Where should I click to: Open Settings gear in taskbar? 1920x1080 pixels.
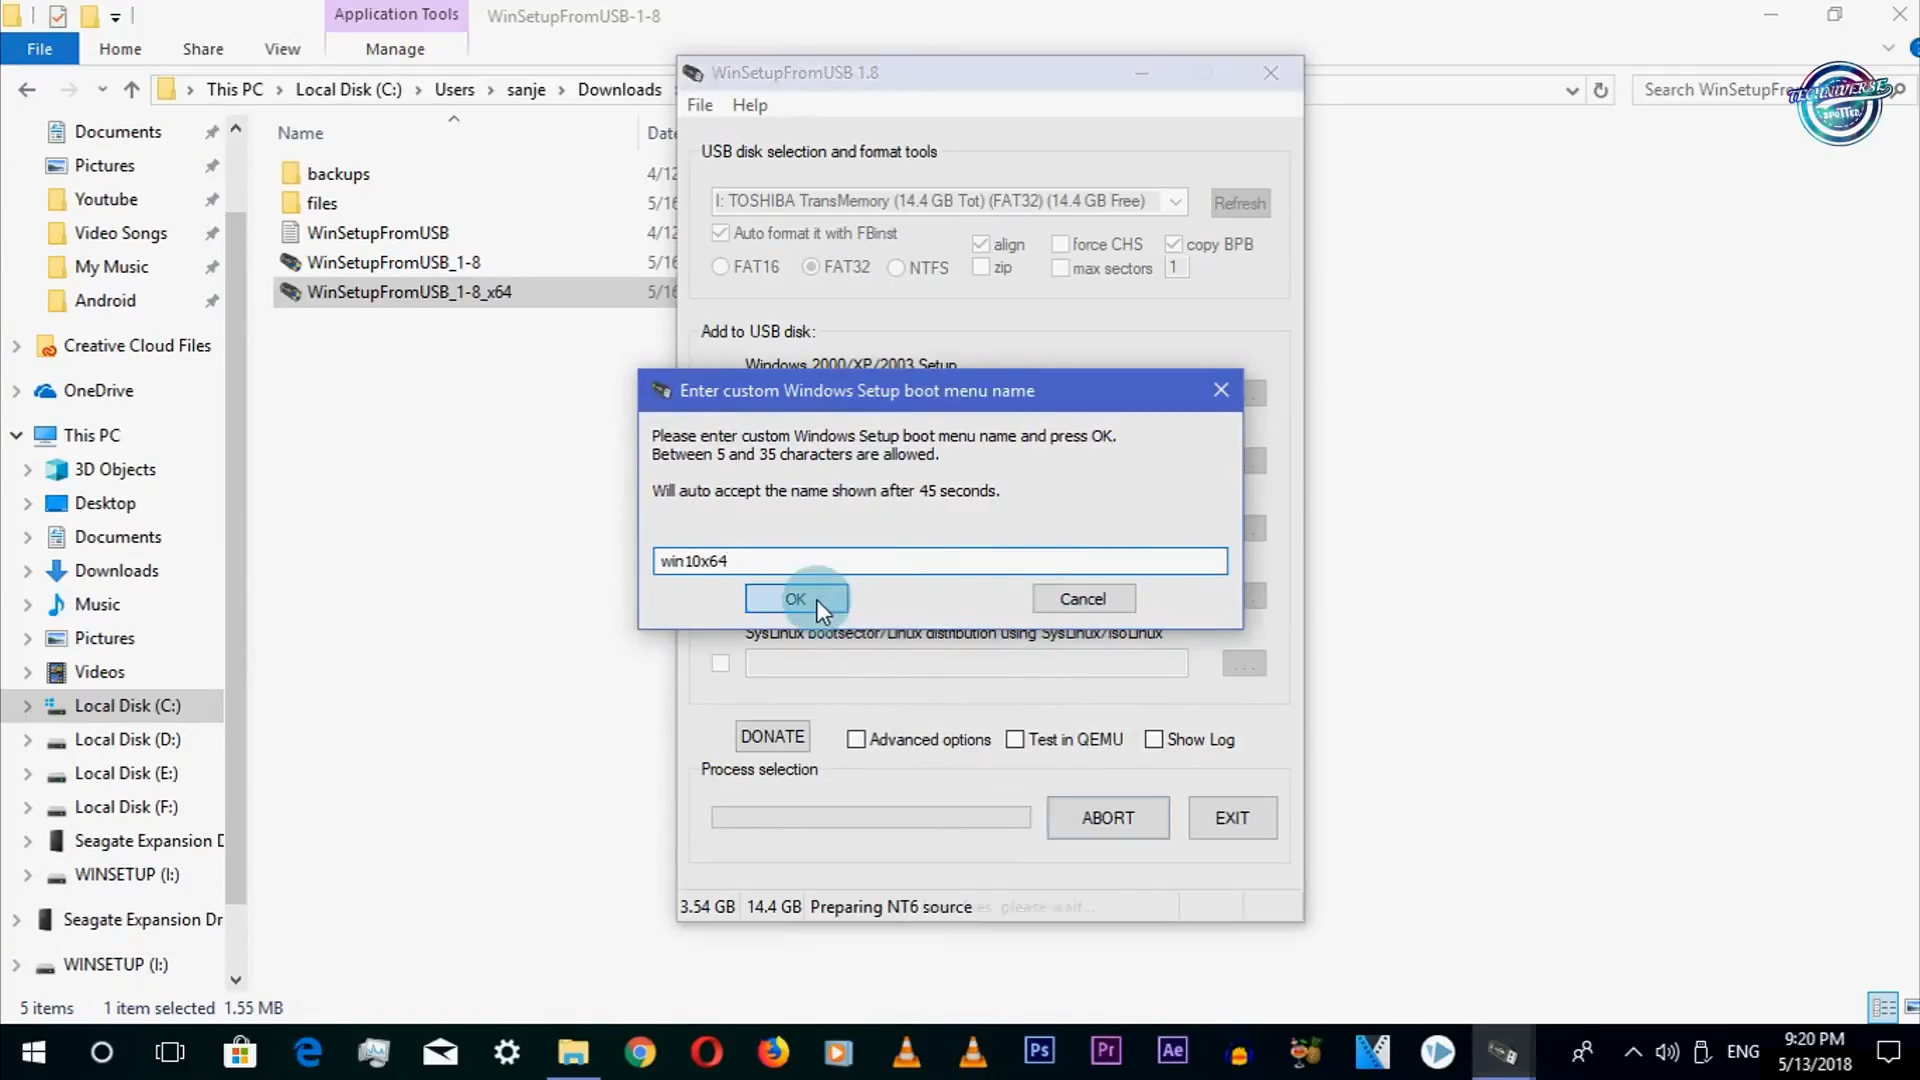(x=507, y=1052)
